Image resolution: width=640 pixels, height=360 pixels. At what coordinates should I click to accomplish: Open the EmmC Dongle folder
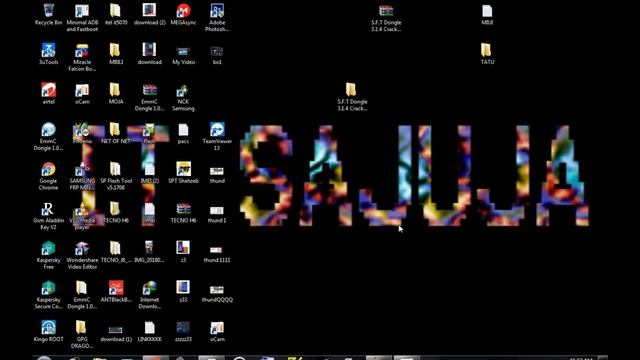(x=82, y=288)
